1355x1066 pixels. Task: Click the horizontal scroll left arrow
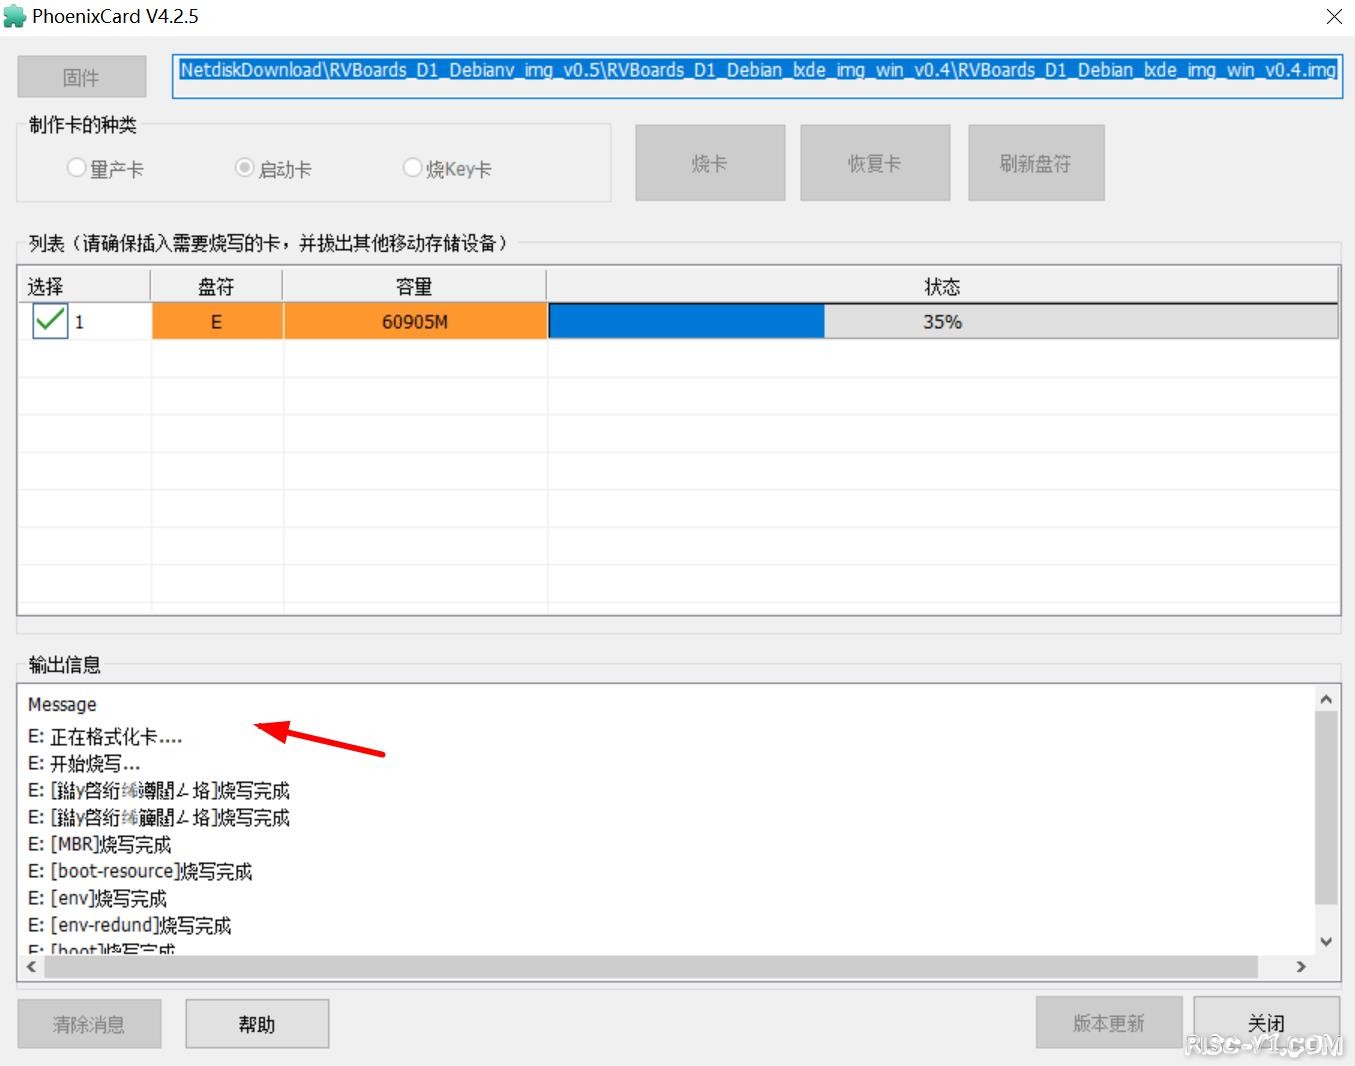click(x=31, y=966)
